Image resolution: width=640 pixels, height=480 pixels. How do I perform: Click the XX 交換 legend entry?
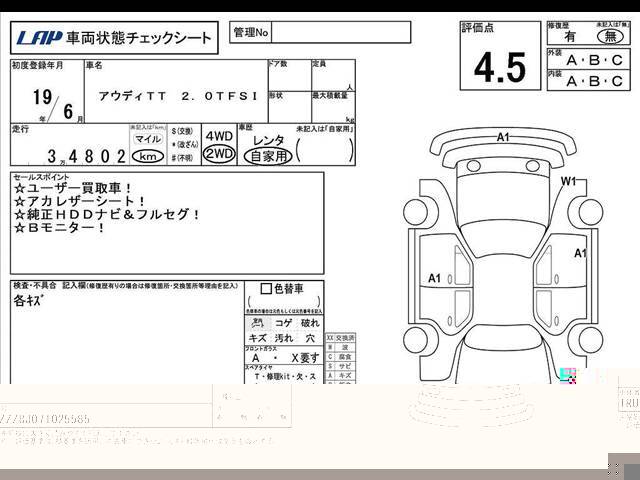pyautogui.click(x=340, y=338)
